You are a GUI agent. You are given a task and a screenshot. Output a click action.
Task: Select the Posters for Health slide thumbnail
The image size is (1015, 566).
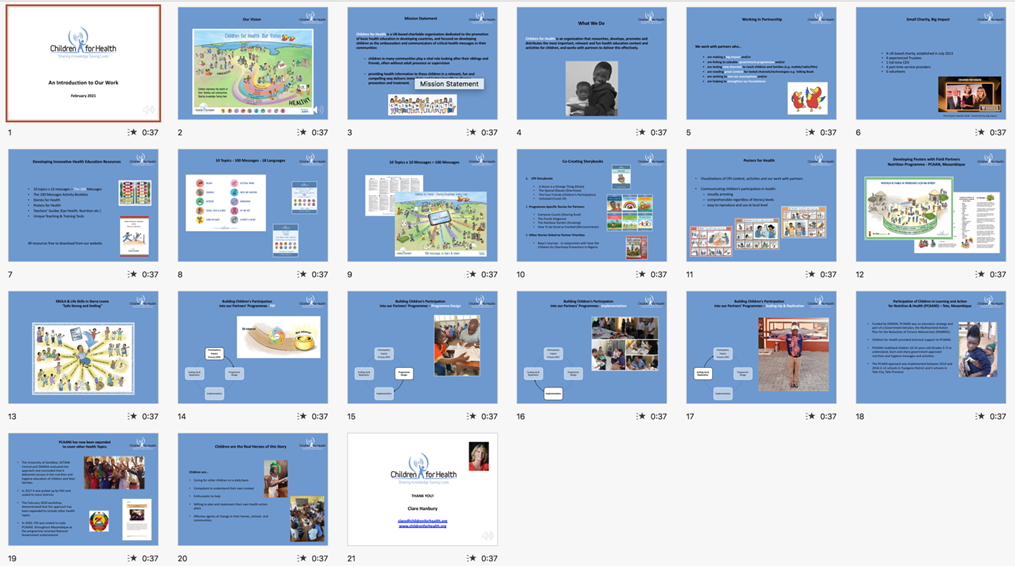[x=761, y=205]
